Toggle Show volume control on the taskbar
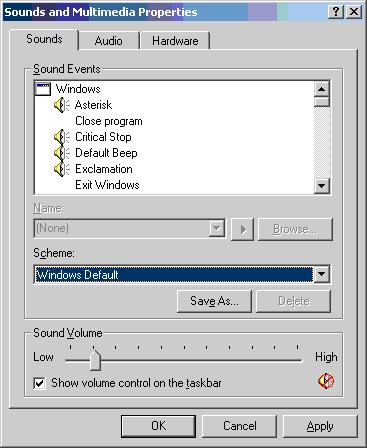367x448 pixels. tap(39, 383)
